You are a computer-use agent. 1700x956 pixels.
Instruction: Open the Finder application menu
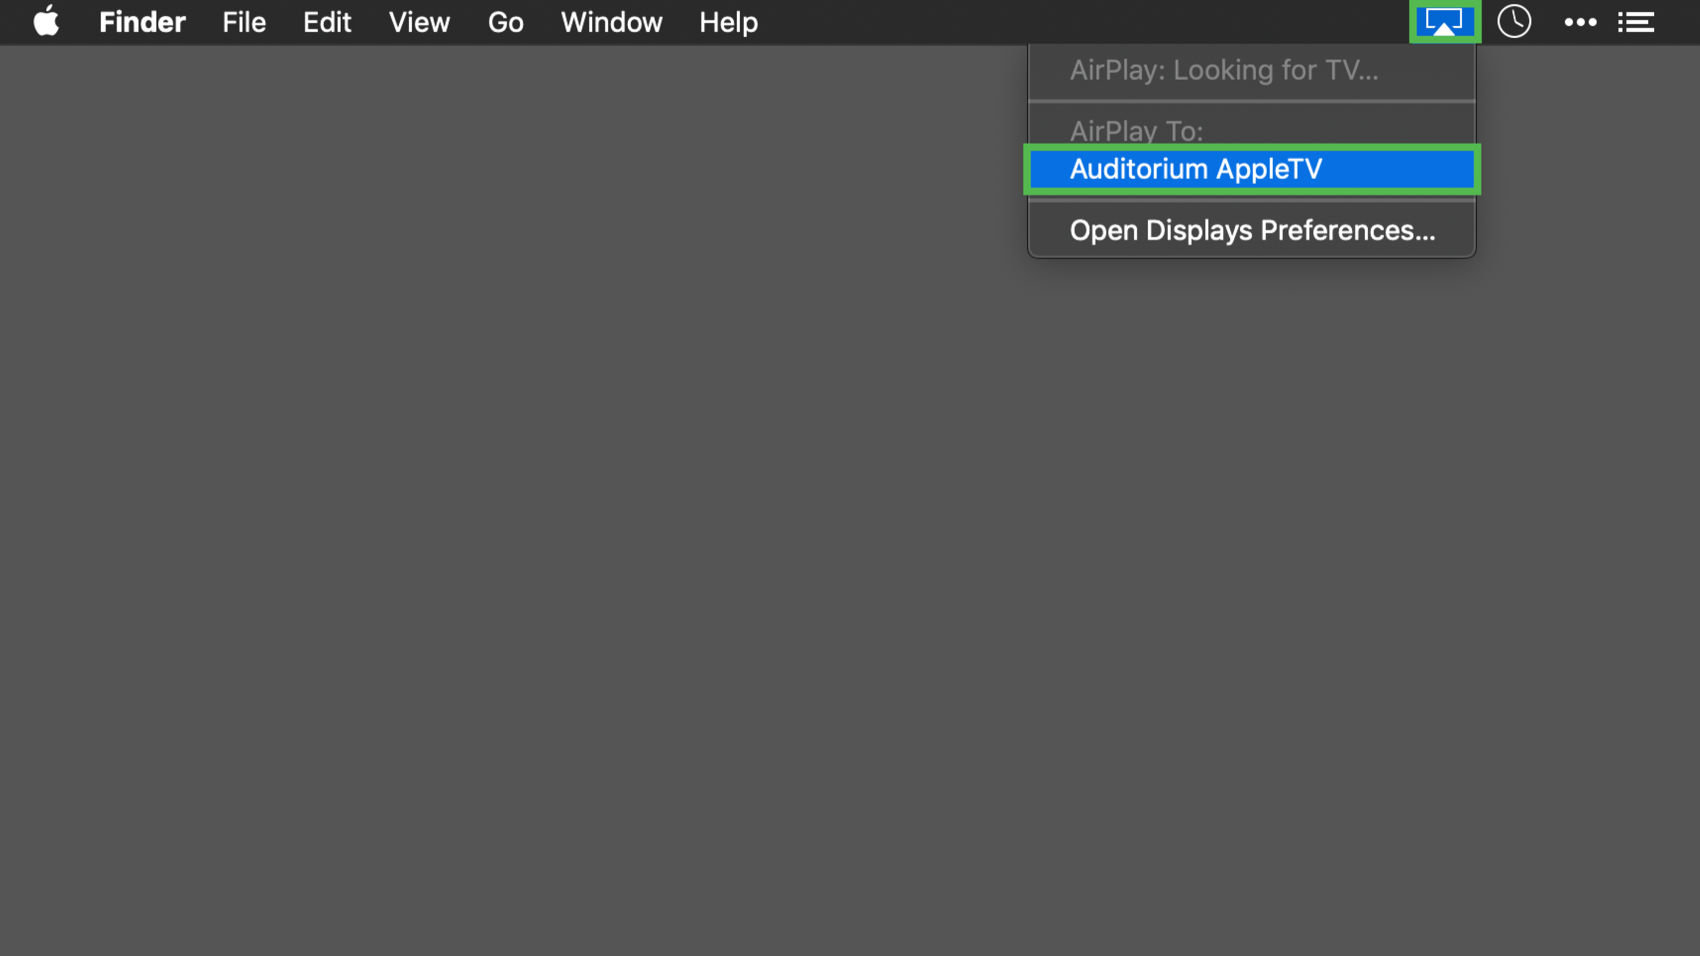click(142, 22)
